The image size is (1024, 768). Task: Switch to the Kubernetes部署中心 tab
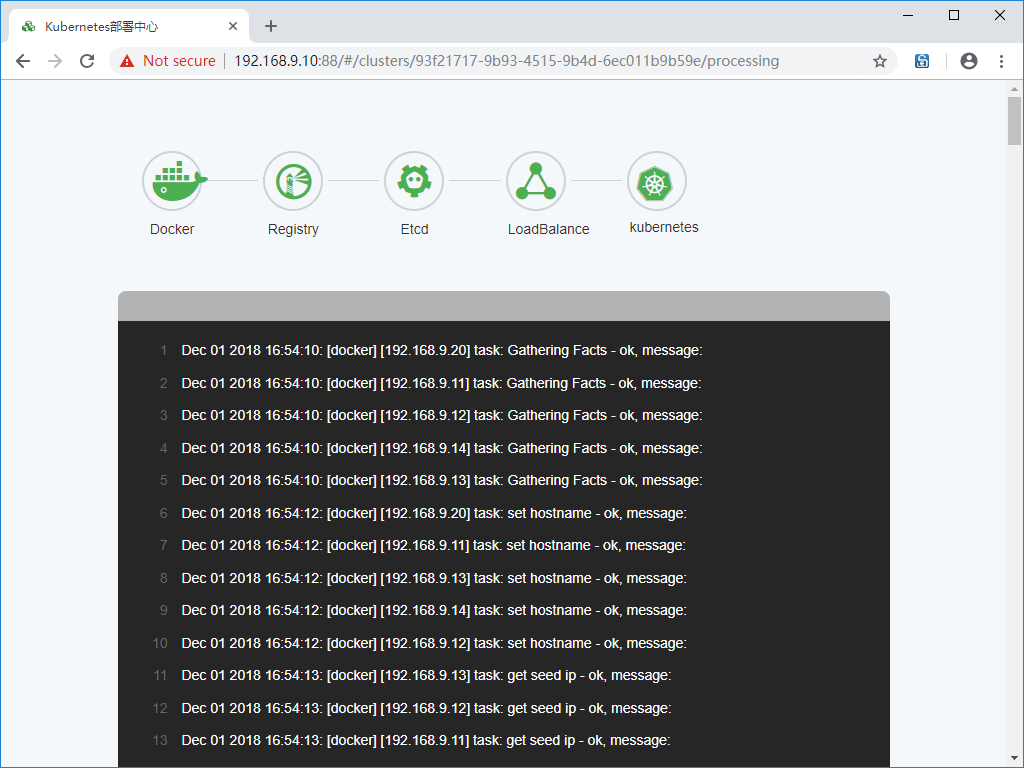coord(129,26)
